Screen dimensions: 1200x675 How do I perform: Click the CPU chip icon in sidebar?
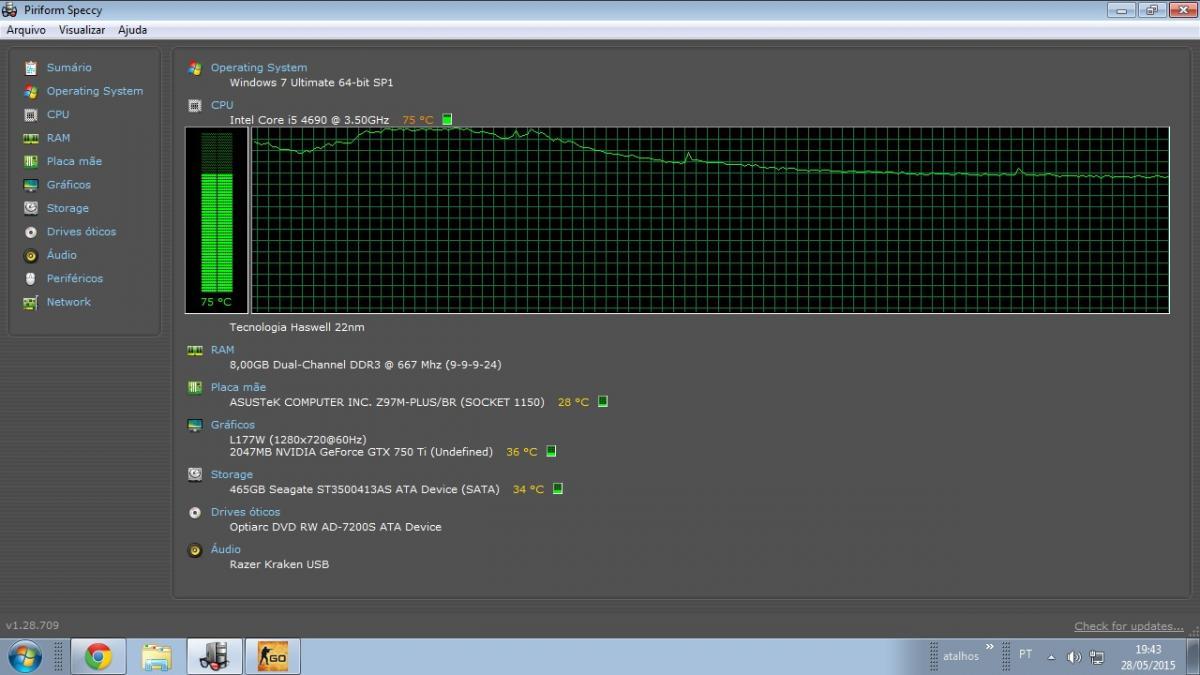[x=30, y=115]
